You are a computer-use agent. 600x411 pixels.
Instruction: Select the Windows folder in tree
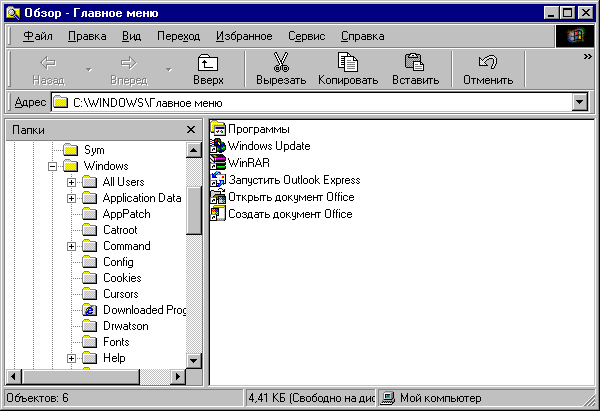[x=106, y=166]
